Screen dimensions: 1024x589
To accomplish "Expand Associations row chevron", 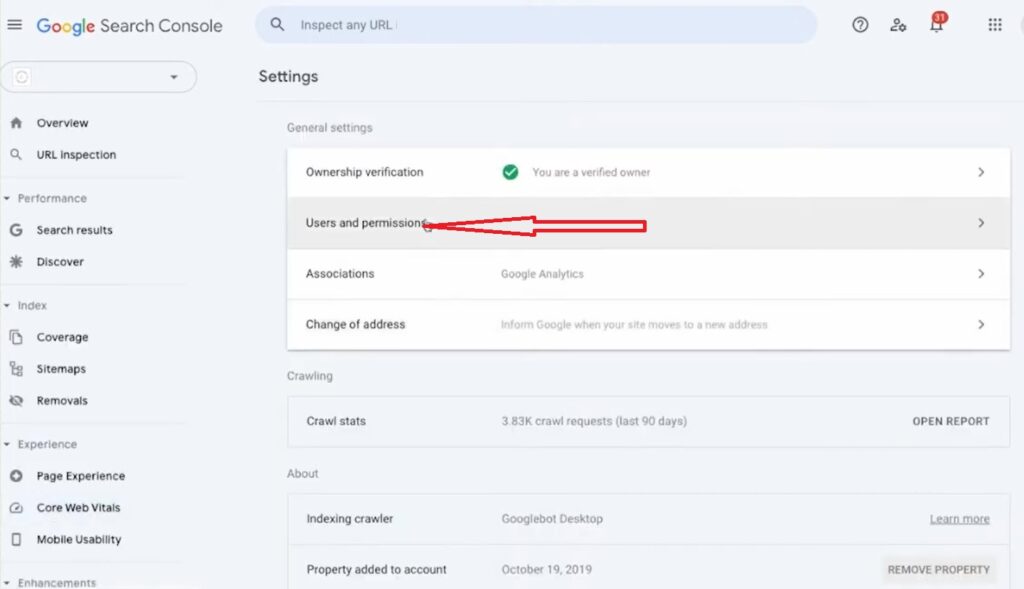I will click(x=981, y=274).
